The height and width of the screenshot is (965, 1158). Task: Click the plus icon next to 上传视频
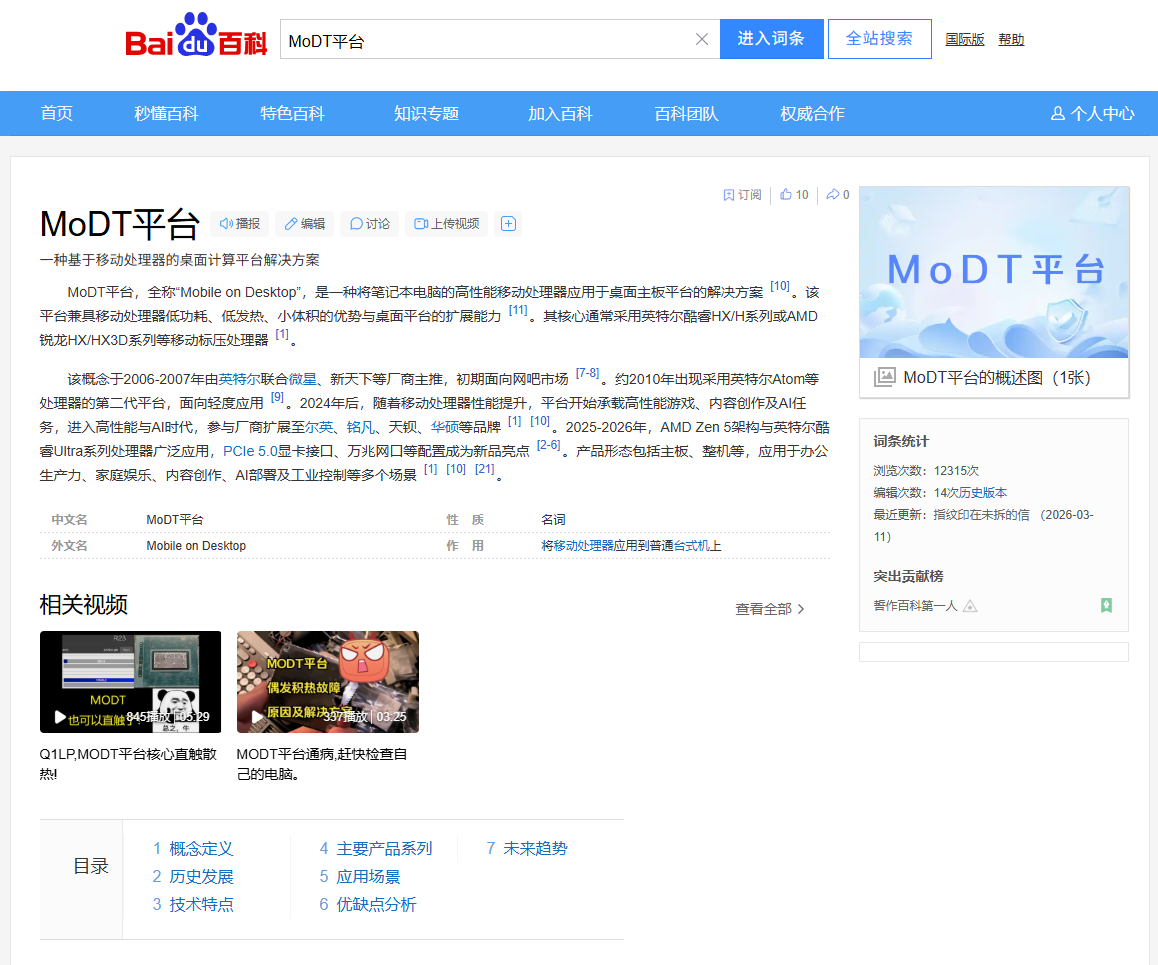[x=508, y=224]
